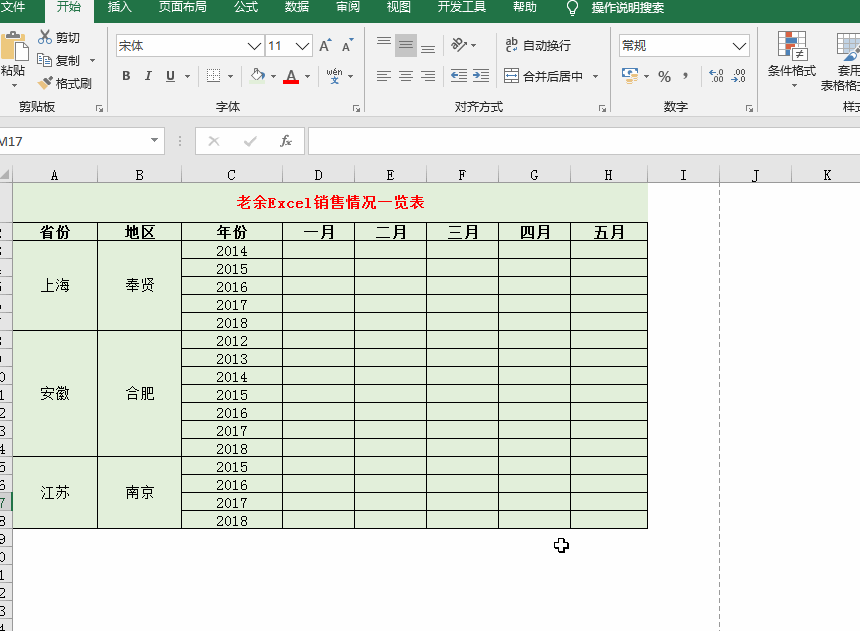This screenshot has width=860, height=631.
Task: Toggle bold formatting
Action: click(126, 76)
